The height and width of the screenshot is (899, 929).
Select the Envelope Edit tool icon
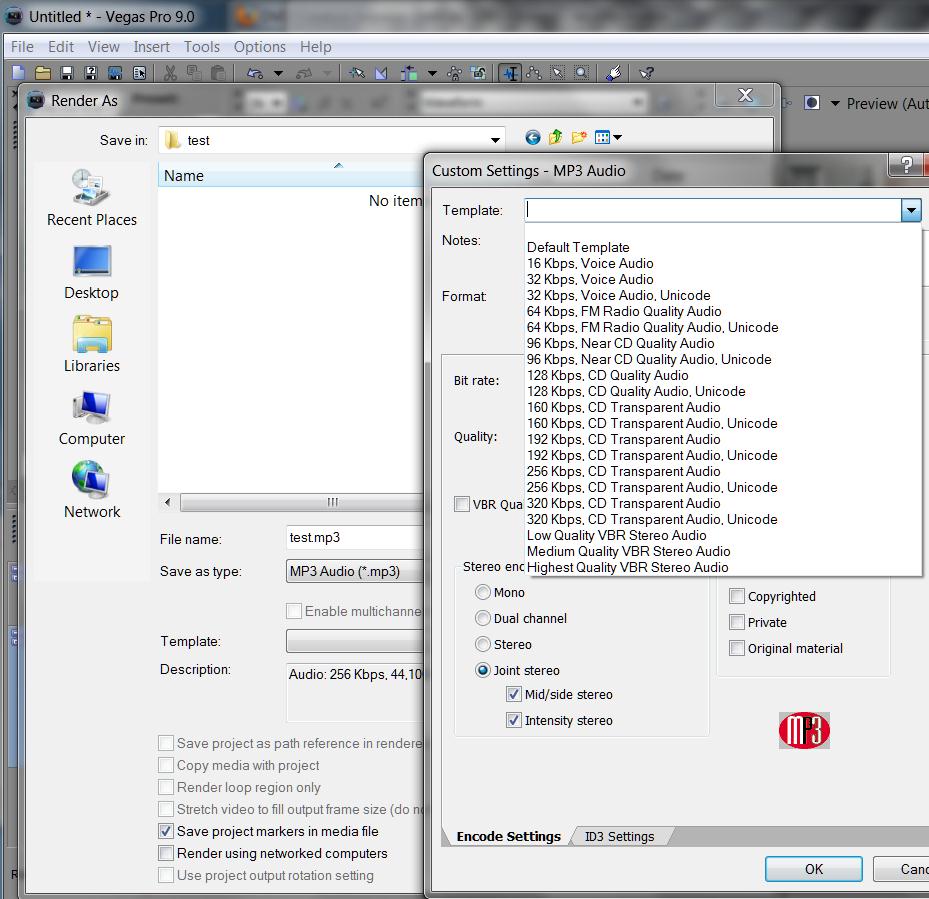(534, 73)
